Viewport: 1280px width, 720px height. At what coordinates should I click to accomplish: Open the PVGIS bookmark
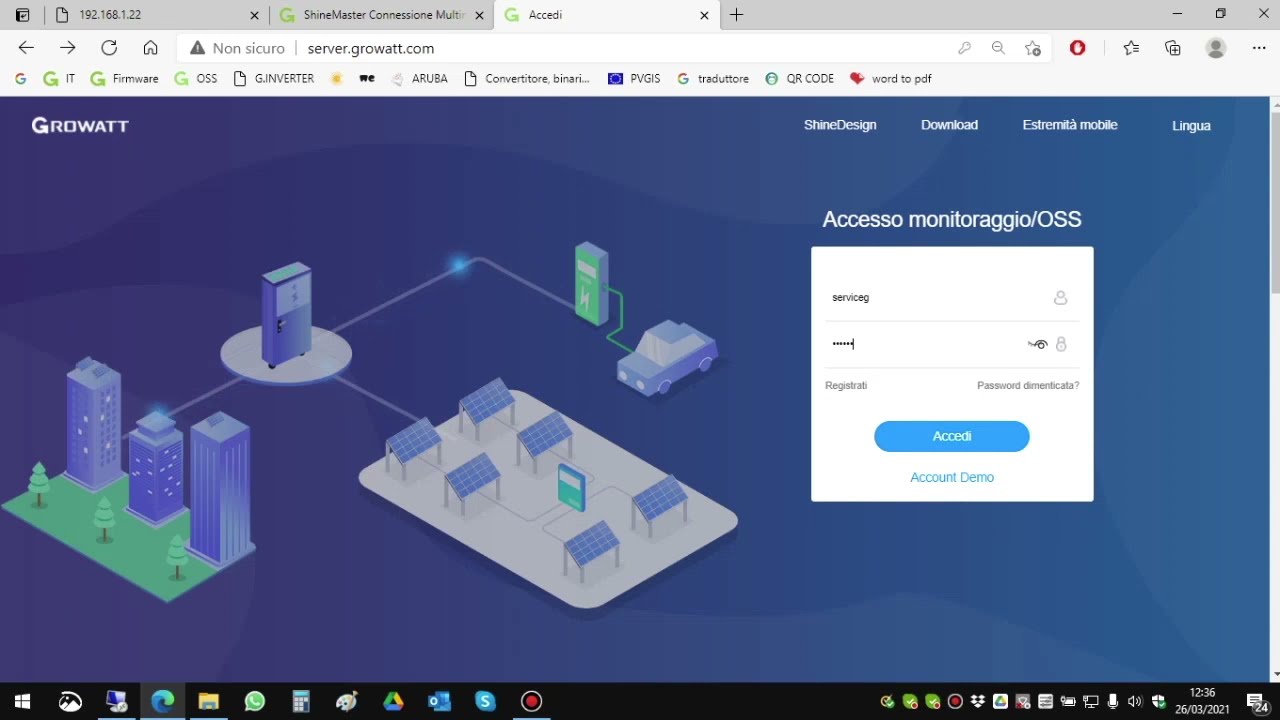click(x=634, y=78)
